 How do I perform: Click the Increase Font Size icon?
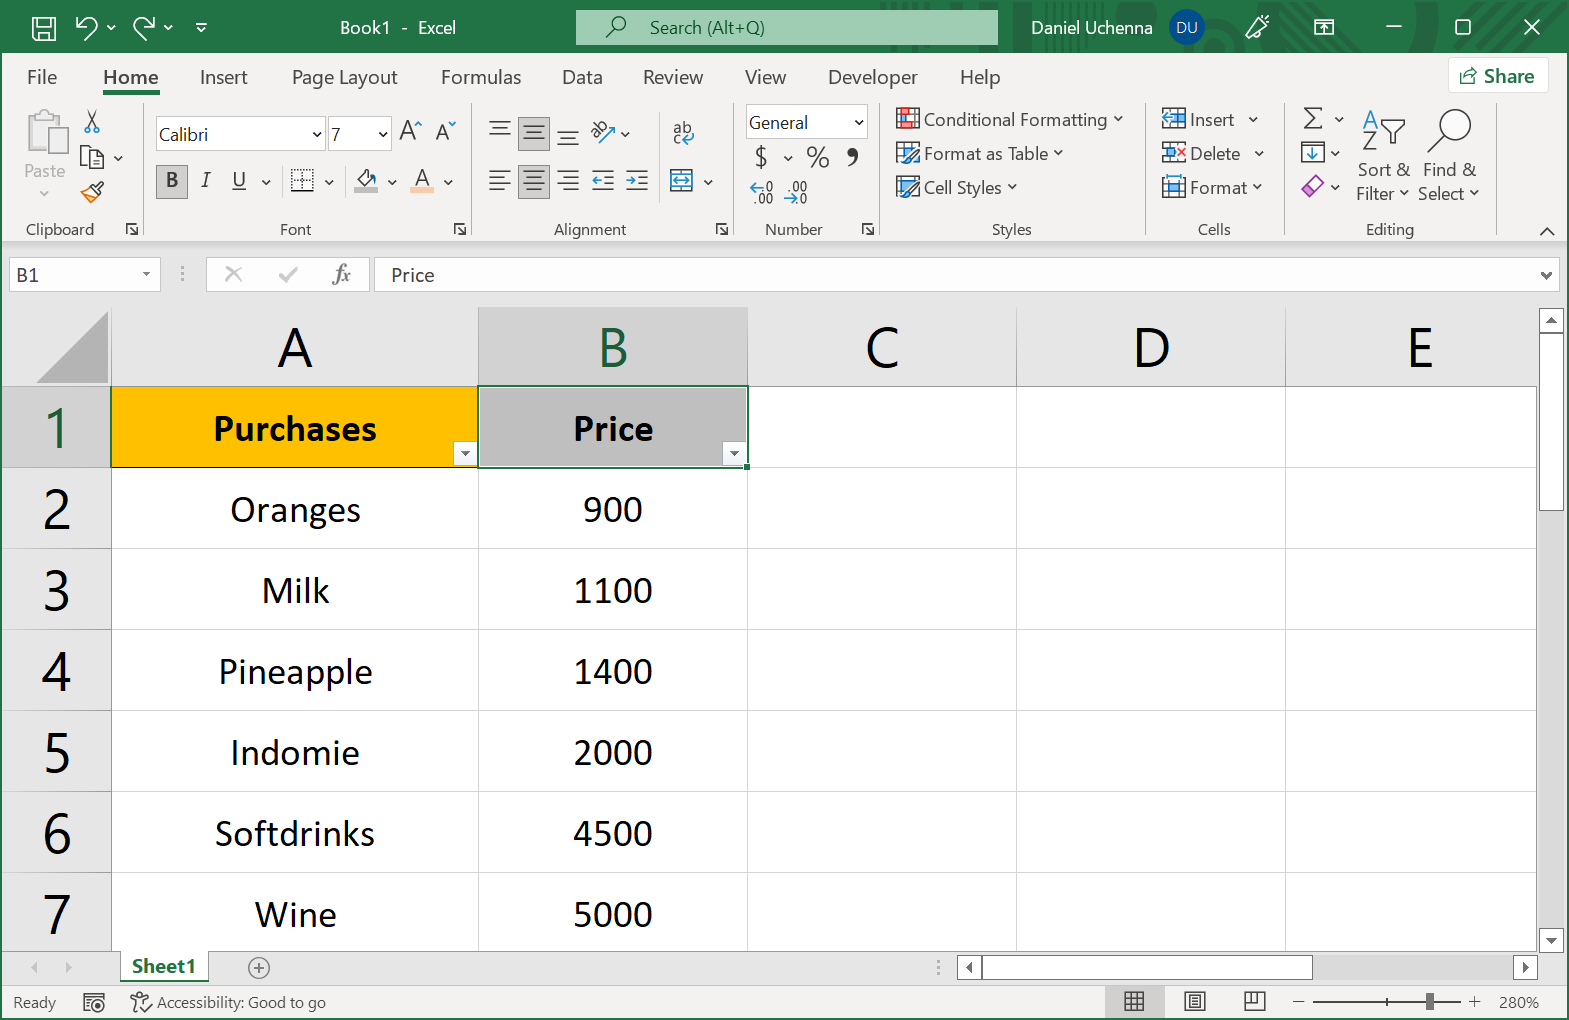(x=410, y=131)
